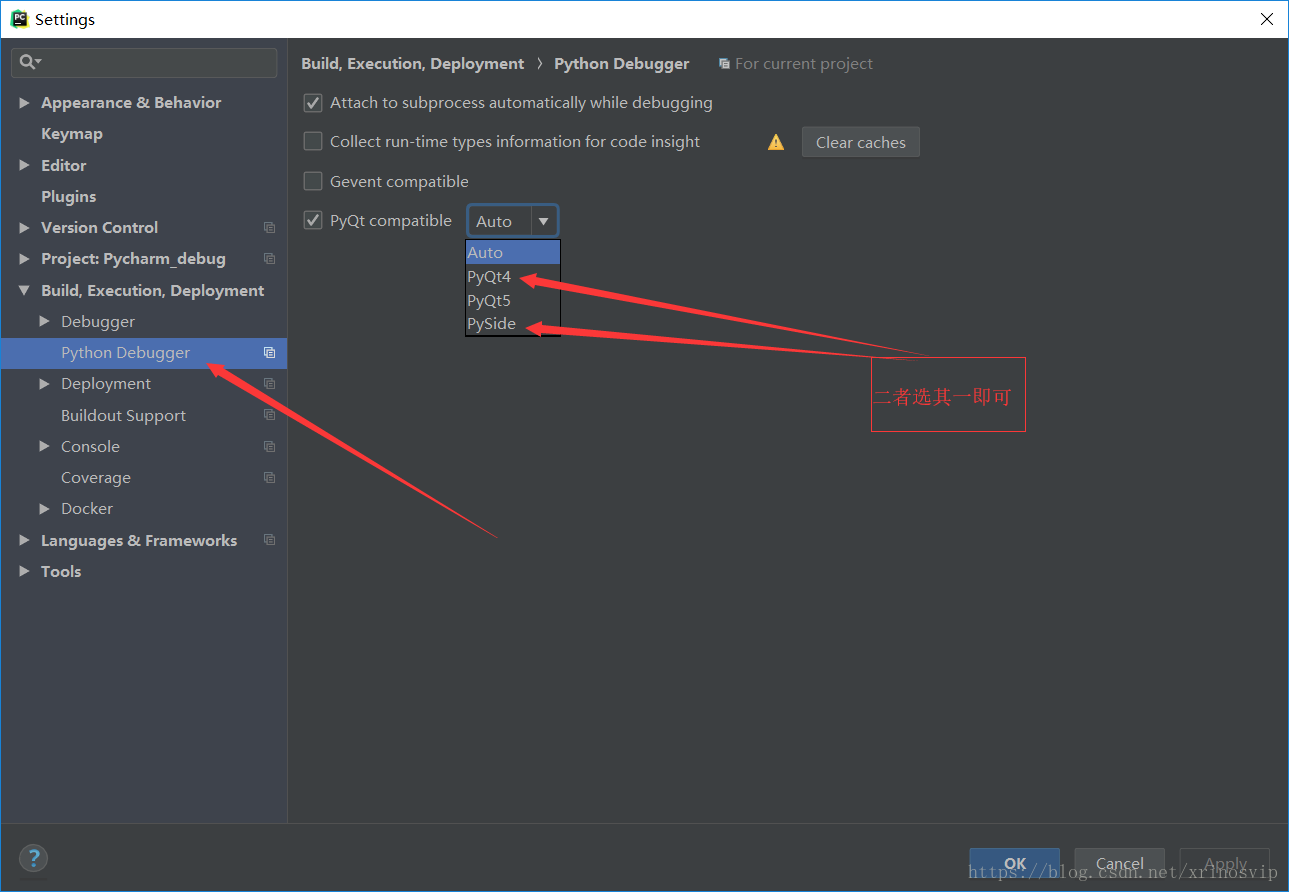The width and height of the screenshot is (1289, 892).
Task: Click the Apply button
Action: [1224, 864]
